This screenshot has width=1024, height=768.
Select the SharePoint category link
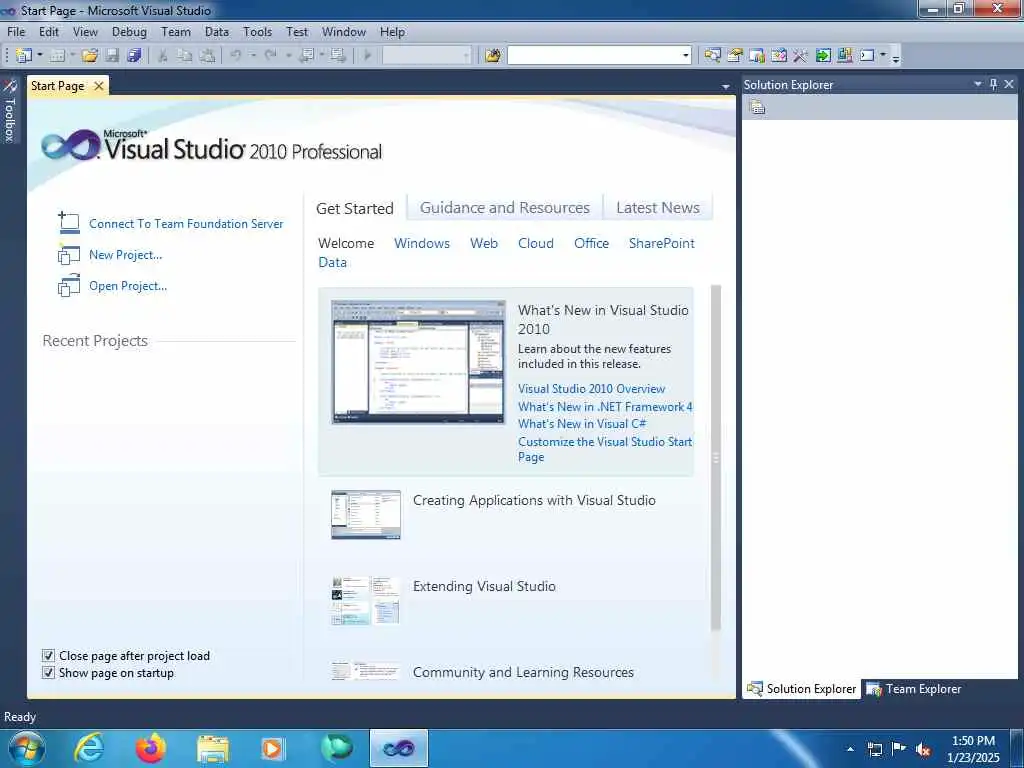662,243
